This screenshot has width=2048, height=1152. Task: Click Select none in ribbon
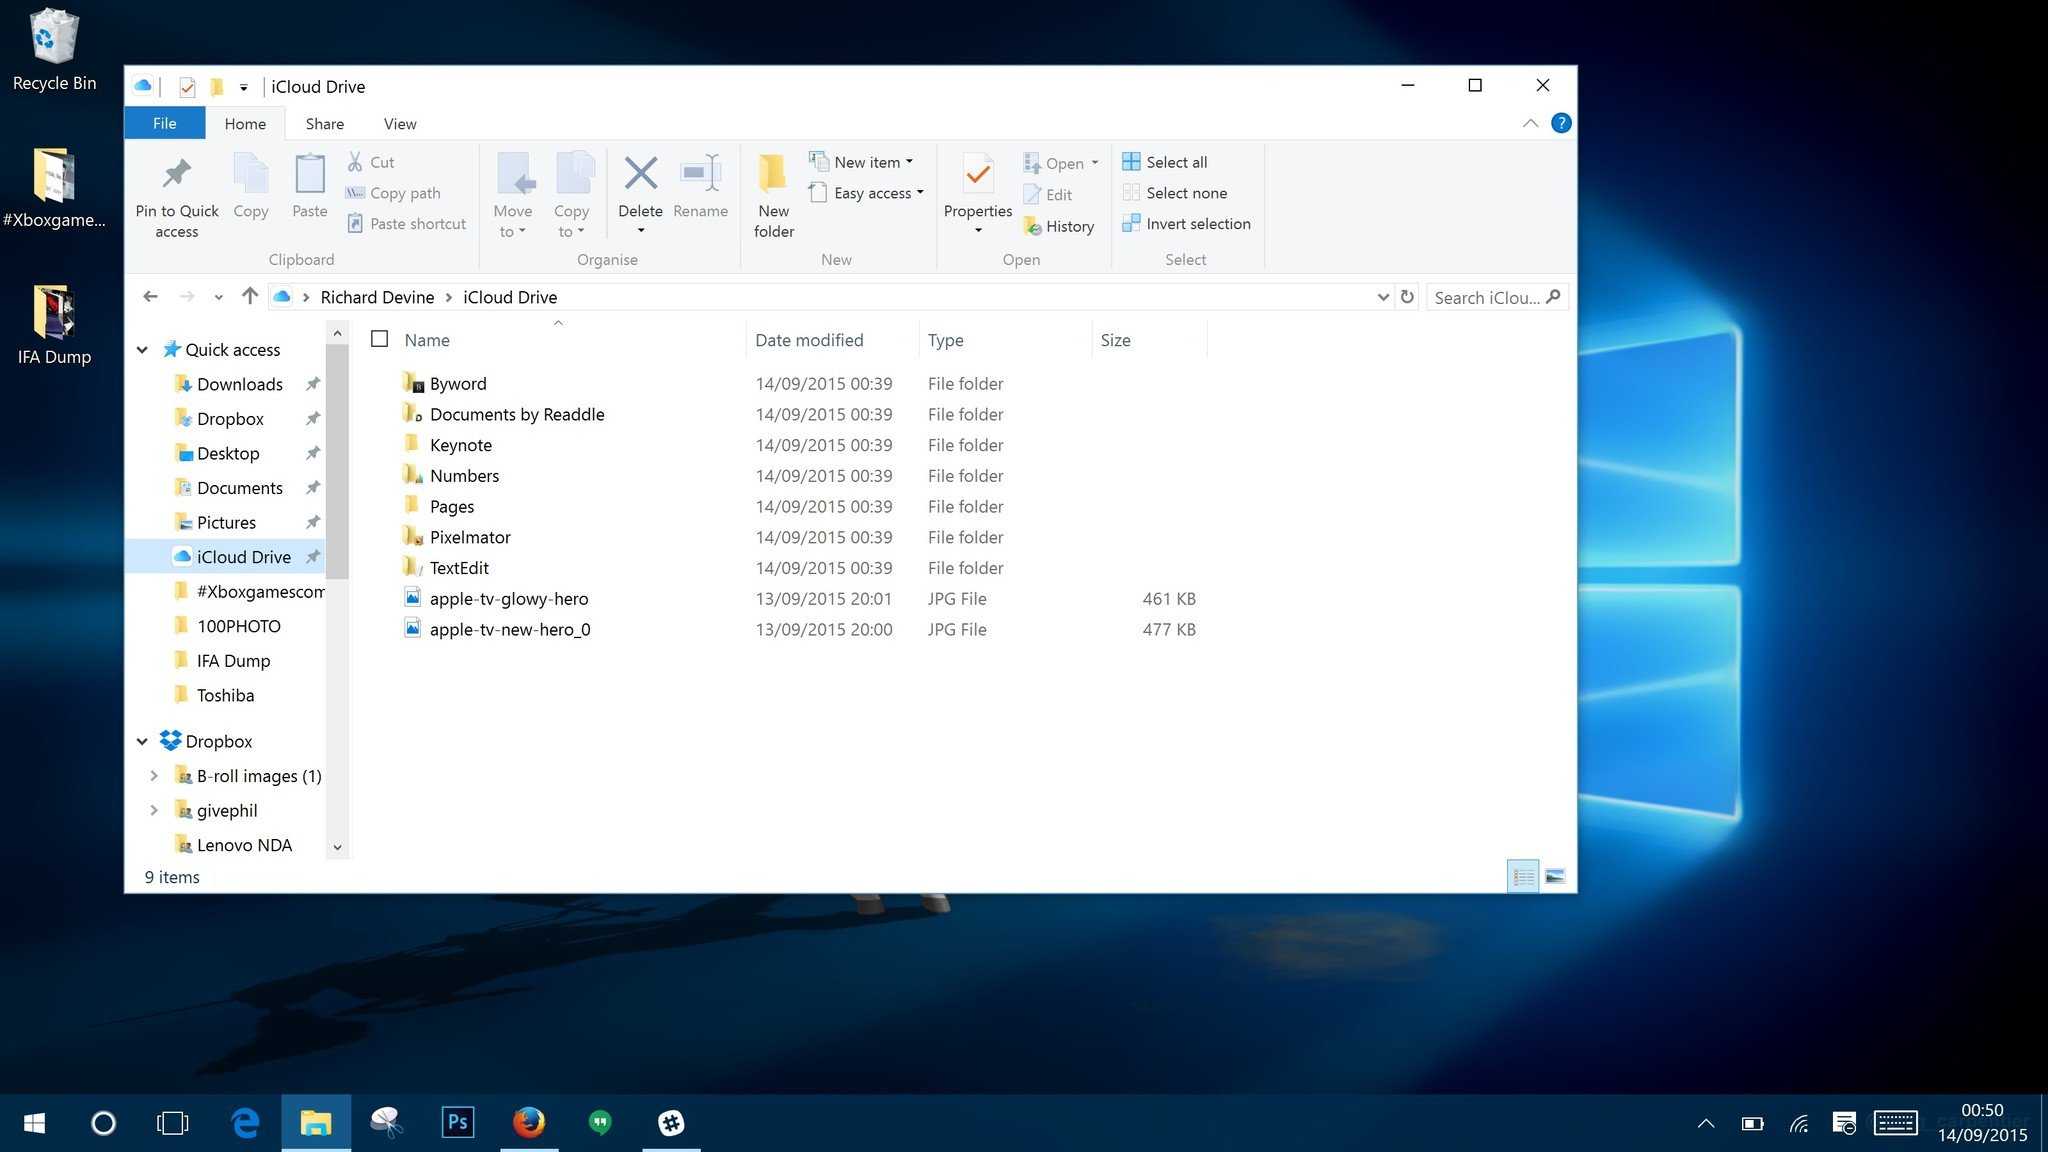point(1175,193)
